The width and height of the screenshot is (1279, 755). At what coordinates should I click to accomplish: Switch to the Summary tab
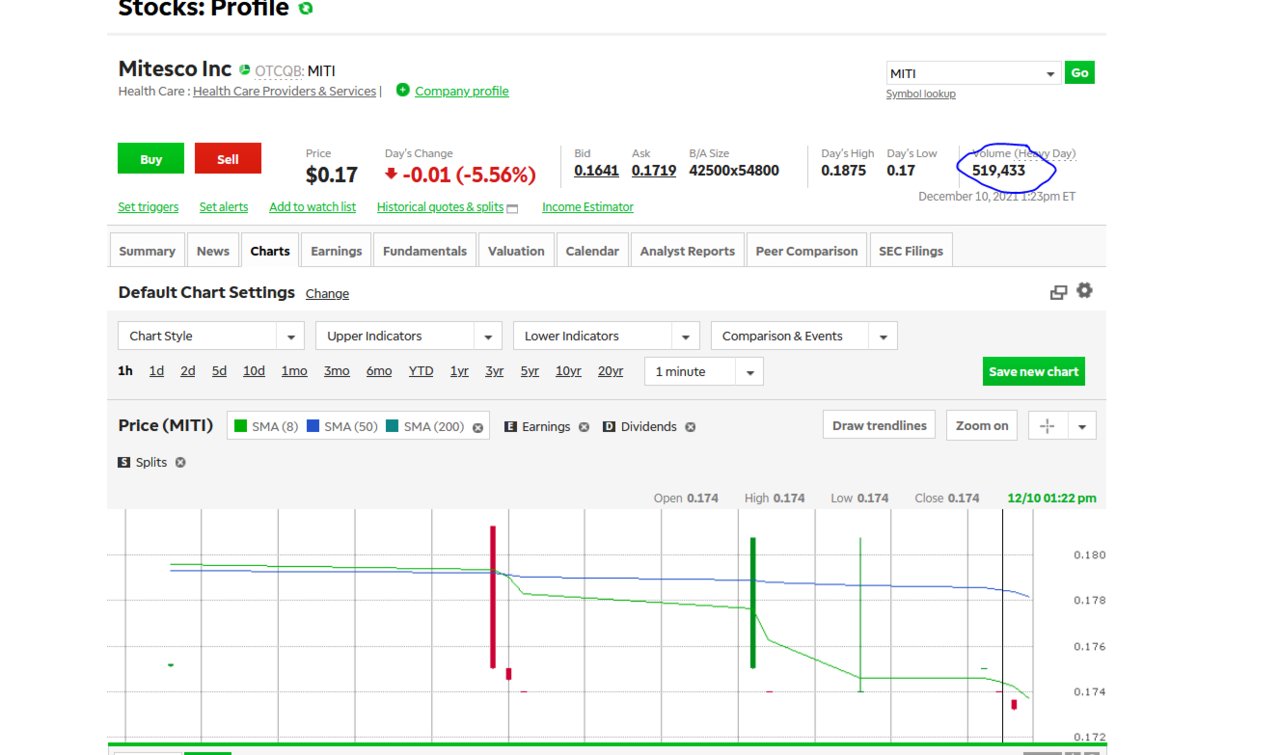point(147,251)
